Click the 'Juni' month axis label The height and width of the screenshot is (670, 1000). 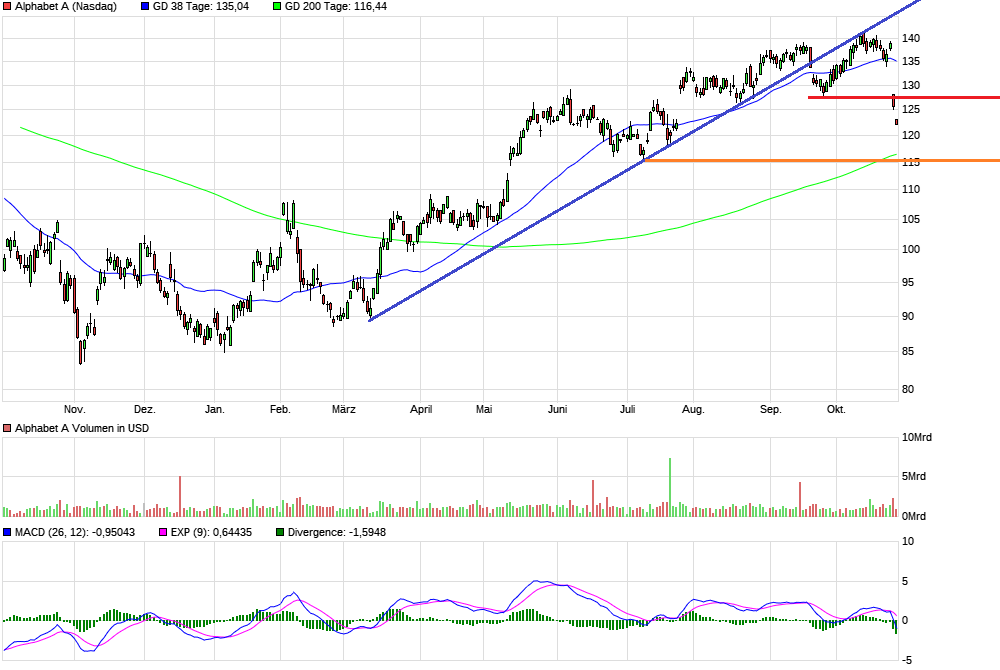tap(557, 409)
